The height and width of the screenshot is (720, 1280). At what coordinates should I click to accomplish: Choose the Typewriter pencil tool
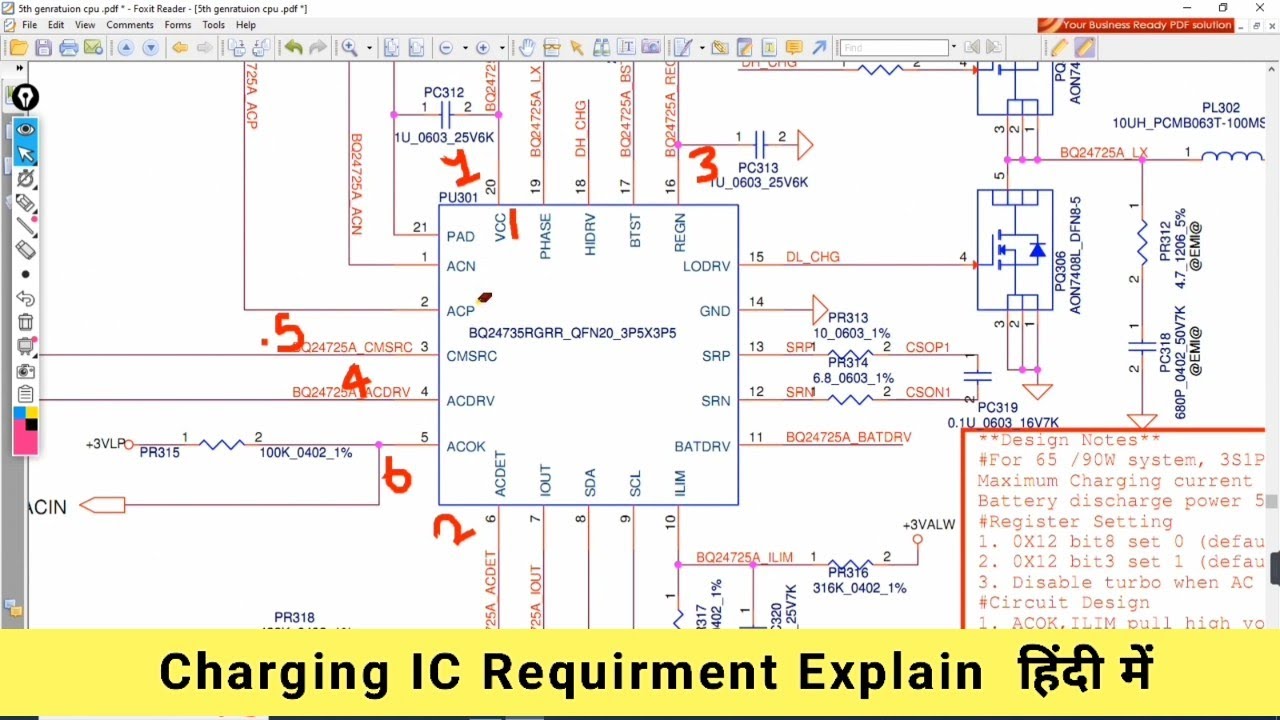(684, 47)
